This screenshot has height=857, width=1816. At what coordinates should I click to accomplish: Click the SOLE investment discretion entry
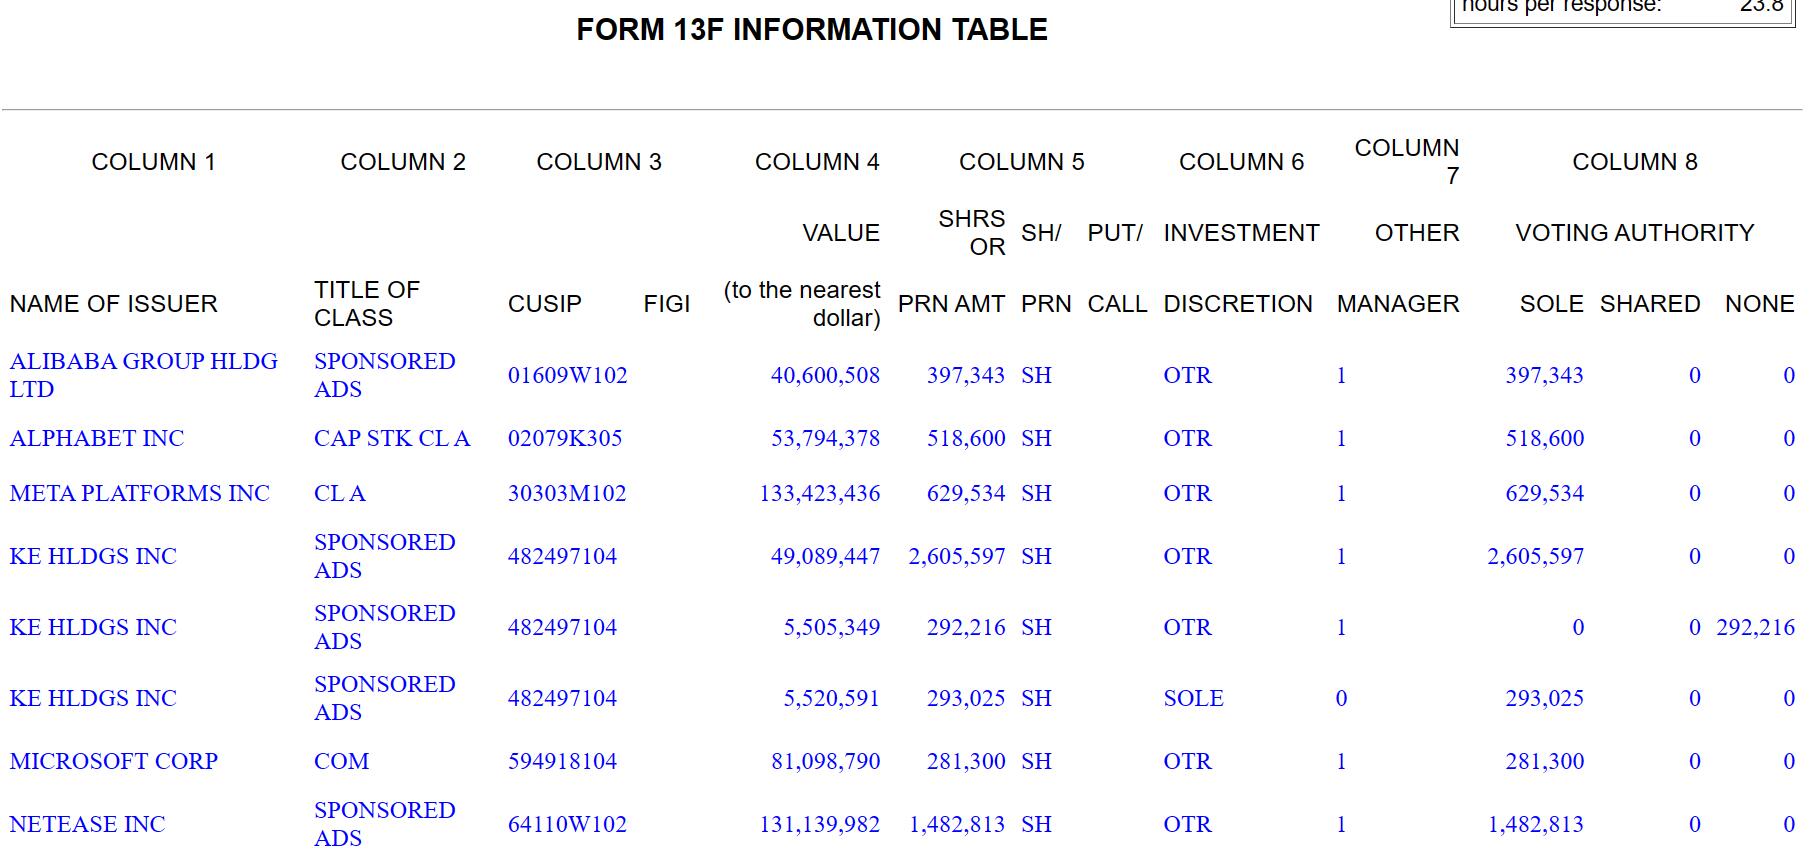pos(1193,698)
